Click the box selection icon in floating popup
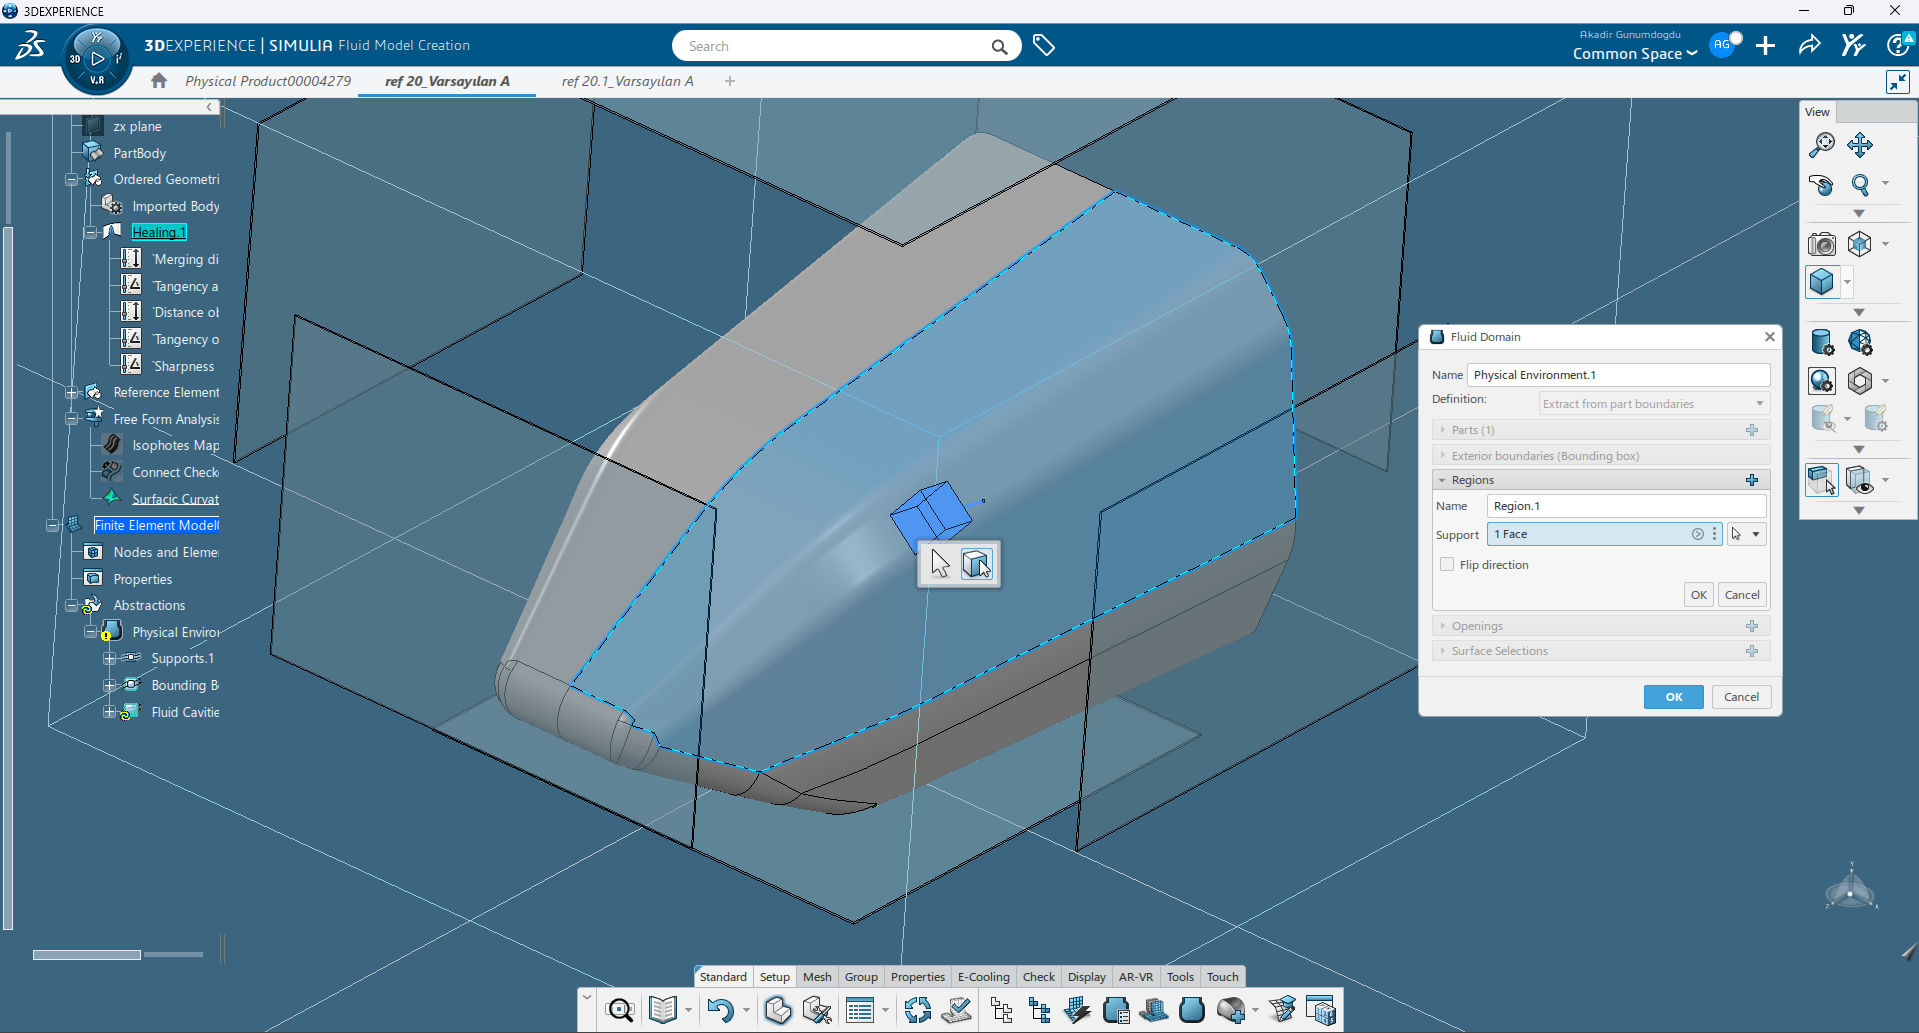Image resolution: width=1919 pixels, height=1033 pixels. click(977, 564)
